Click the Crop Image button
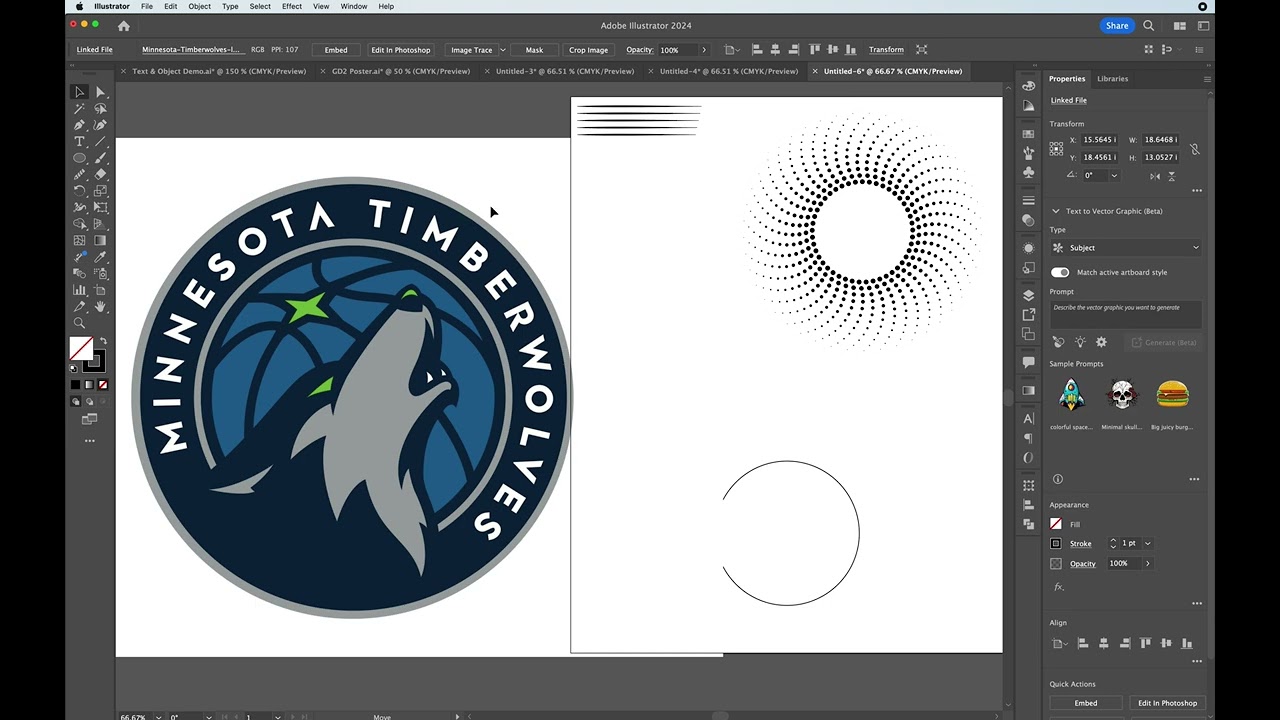Viewport: 1280px width, 720px height. [x=588, y=50]
